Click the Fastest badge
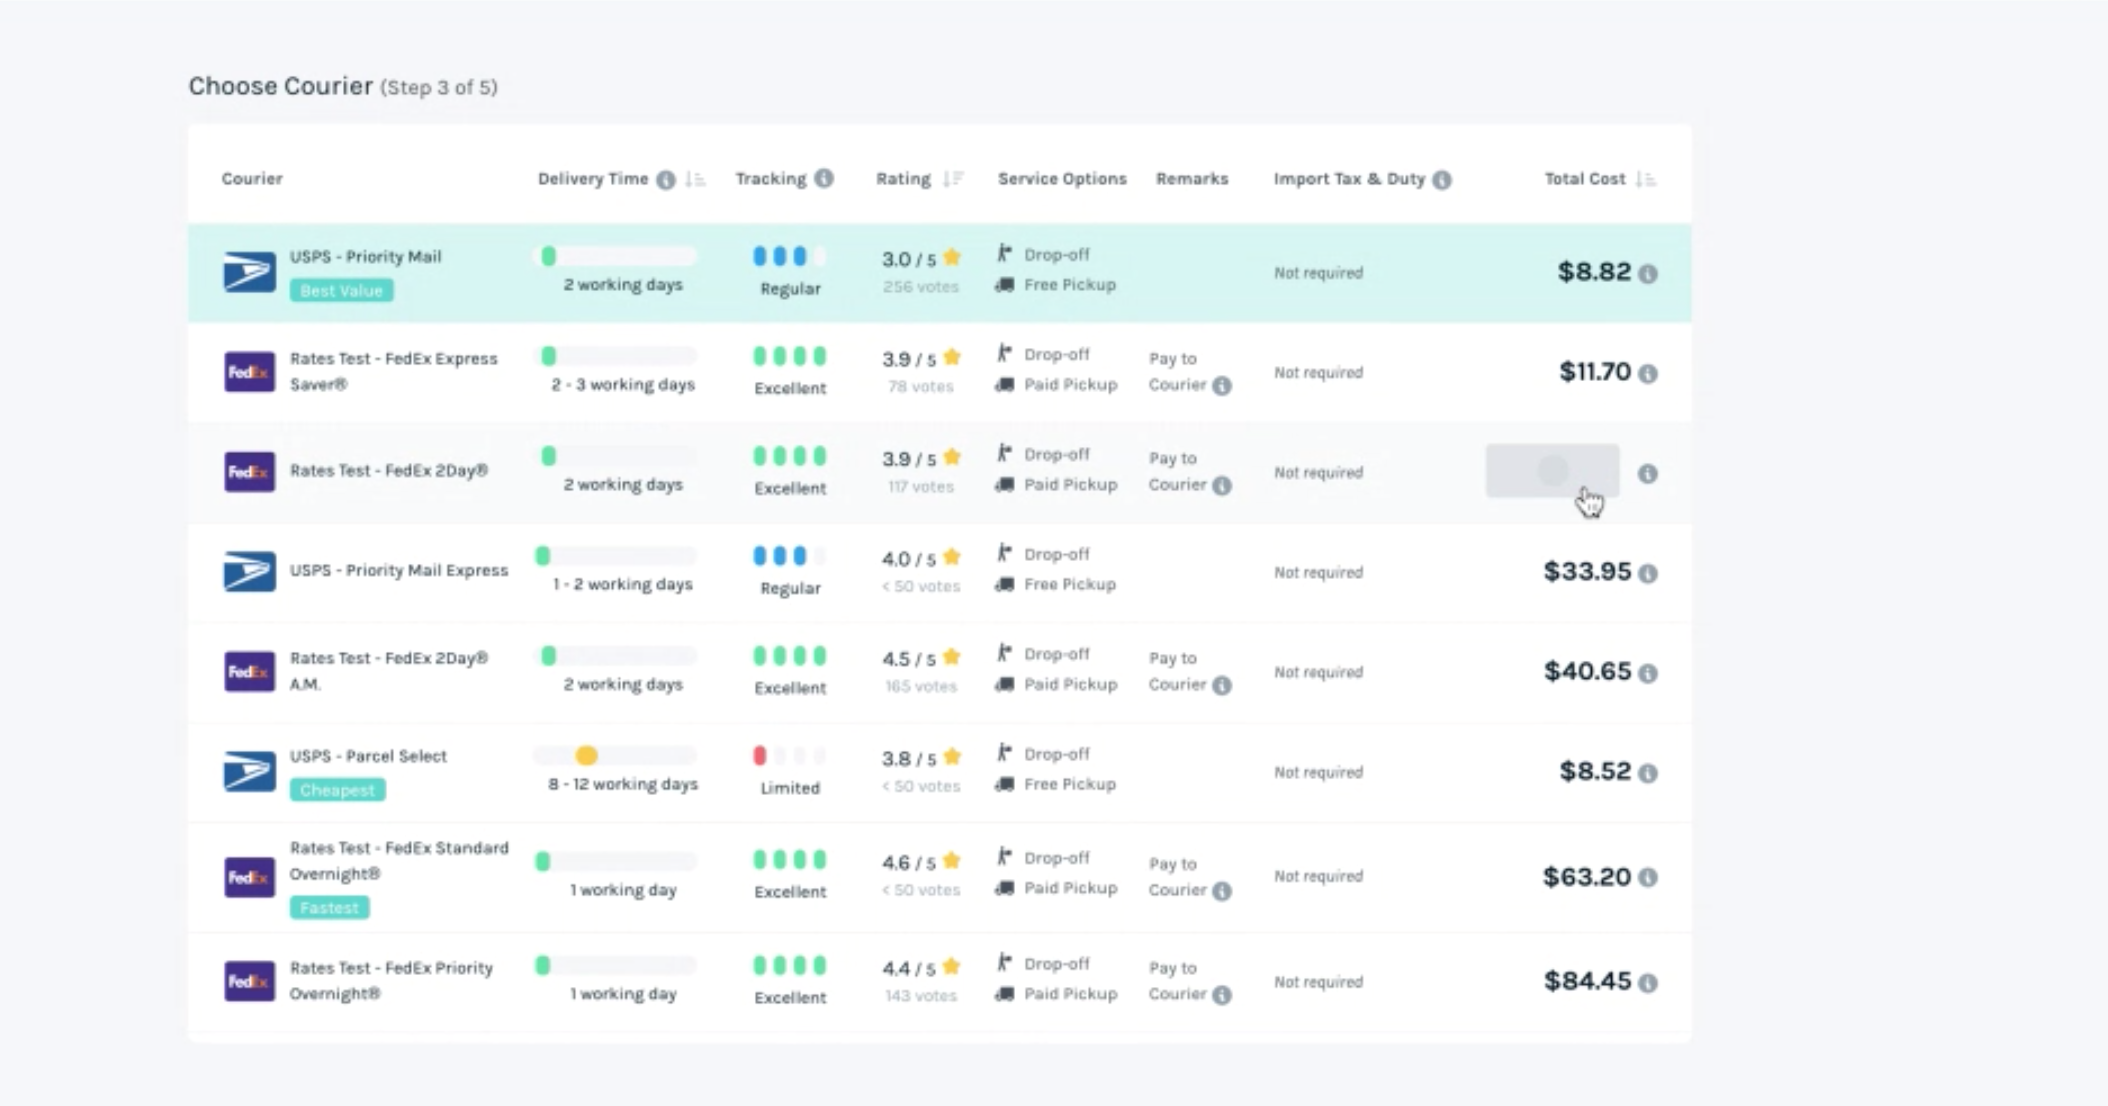 click(329, 908)
